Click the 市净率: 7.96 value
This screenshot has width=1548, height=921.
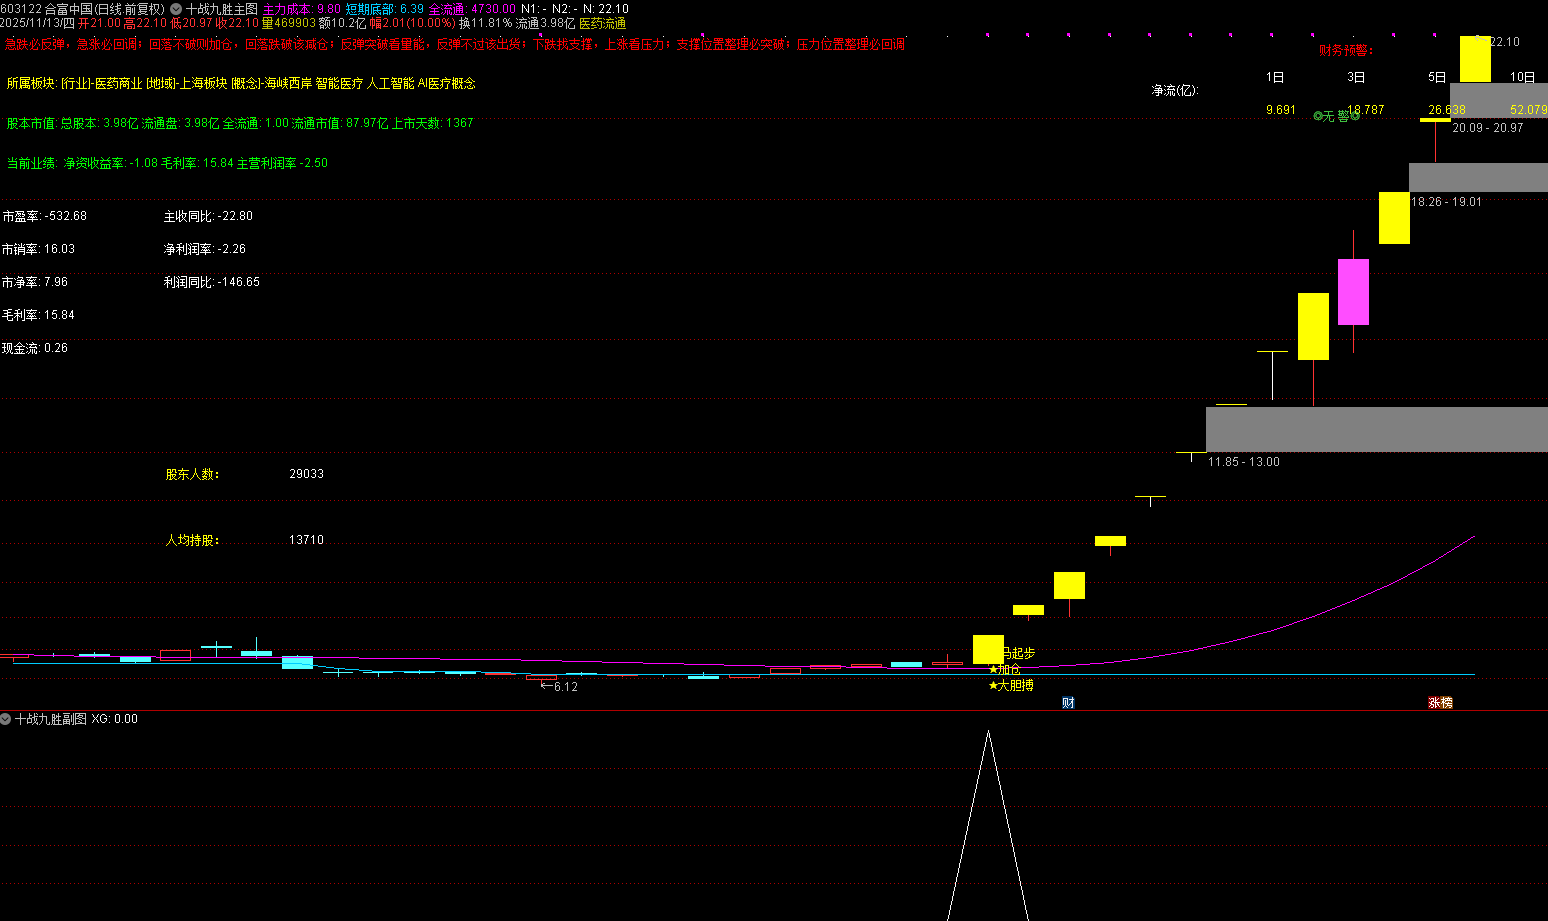point(35,282)
